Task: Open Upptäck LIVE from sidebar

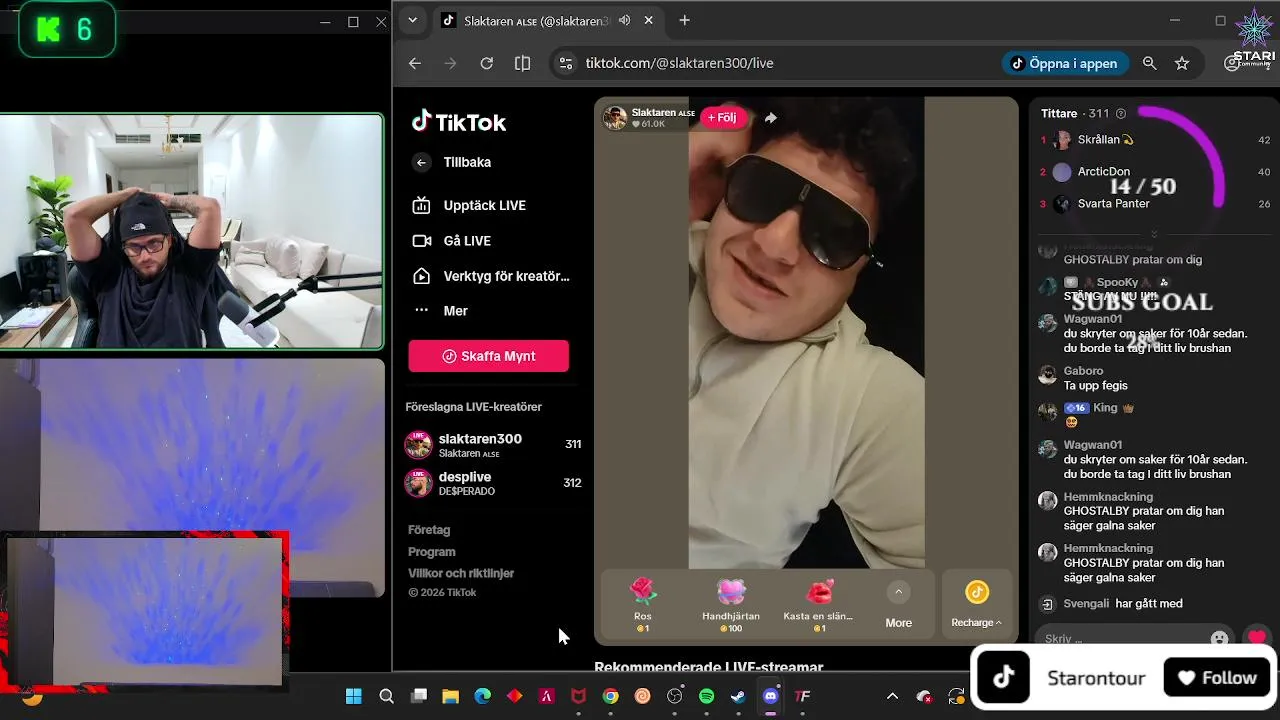Action: coord(470,205)
